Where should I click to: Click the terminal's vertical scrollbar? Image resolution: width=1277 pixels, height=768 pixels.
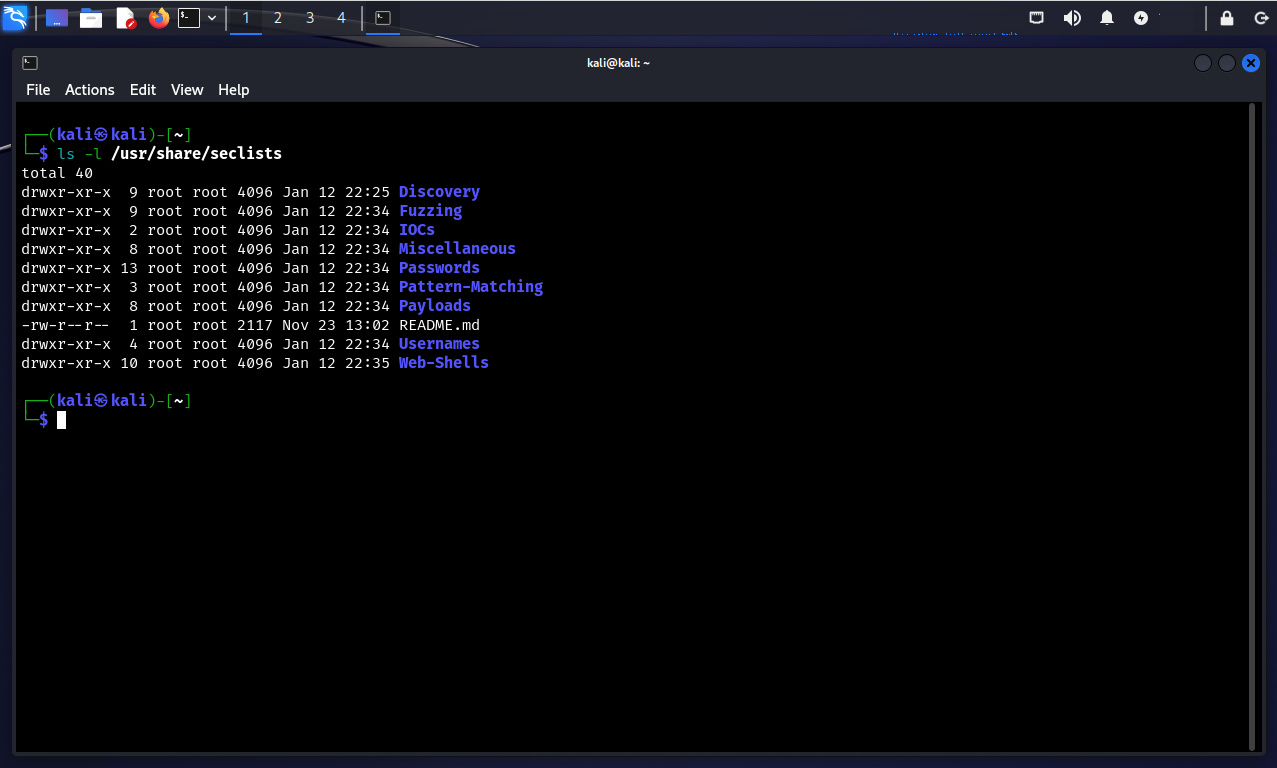(1253, 425)
